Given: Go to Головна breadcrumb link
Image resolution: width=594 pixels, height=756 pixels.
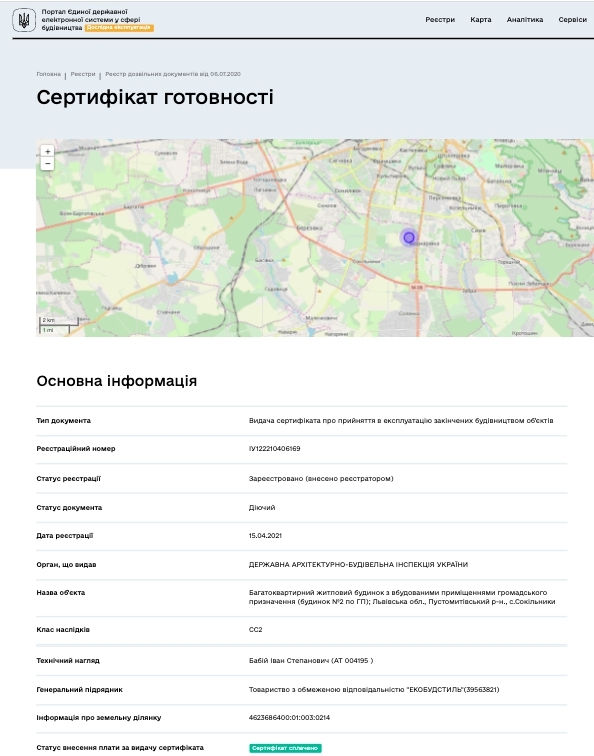Looking at the screenshot, I should point(49,74).
